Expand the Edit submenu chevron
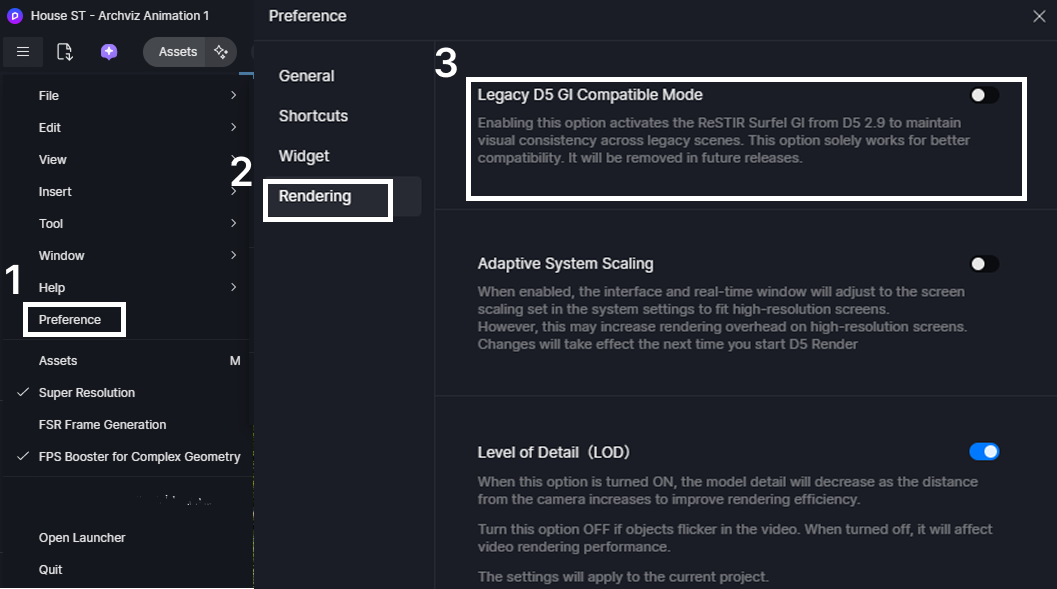 (233, 127)
